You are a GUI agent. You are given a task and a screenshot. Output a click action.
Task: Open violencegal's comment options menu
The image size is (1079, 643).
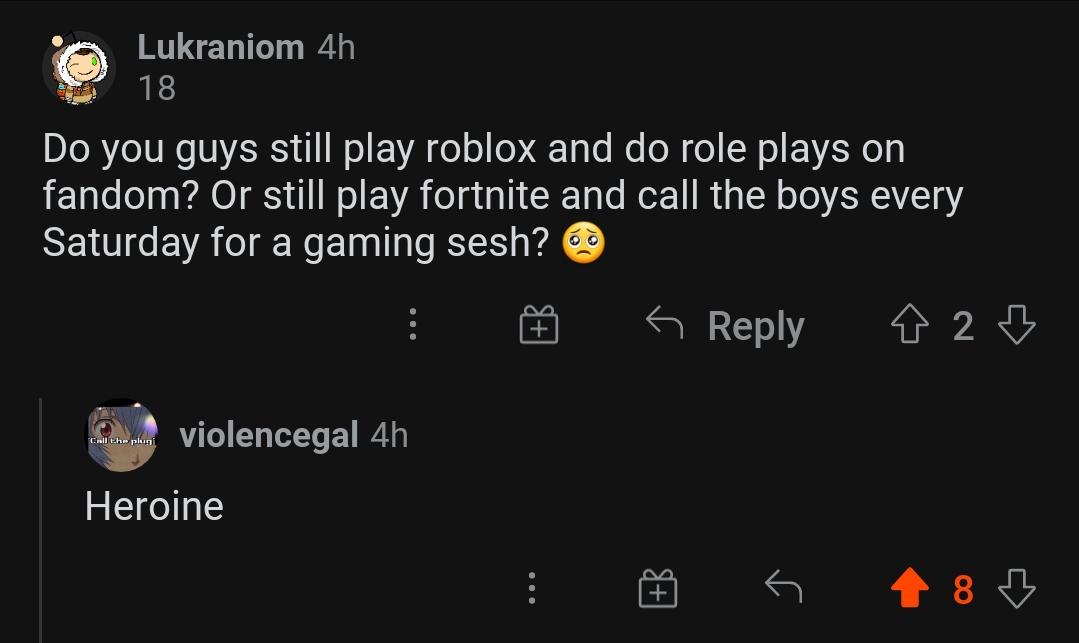532,588
